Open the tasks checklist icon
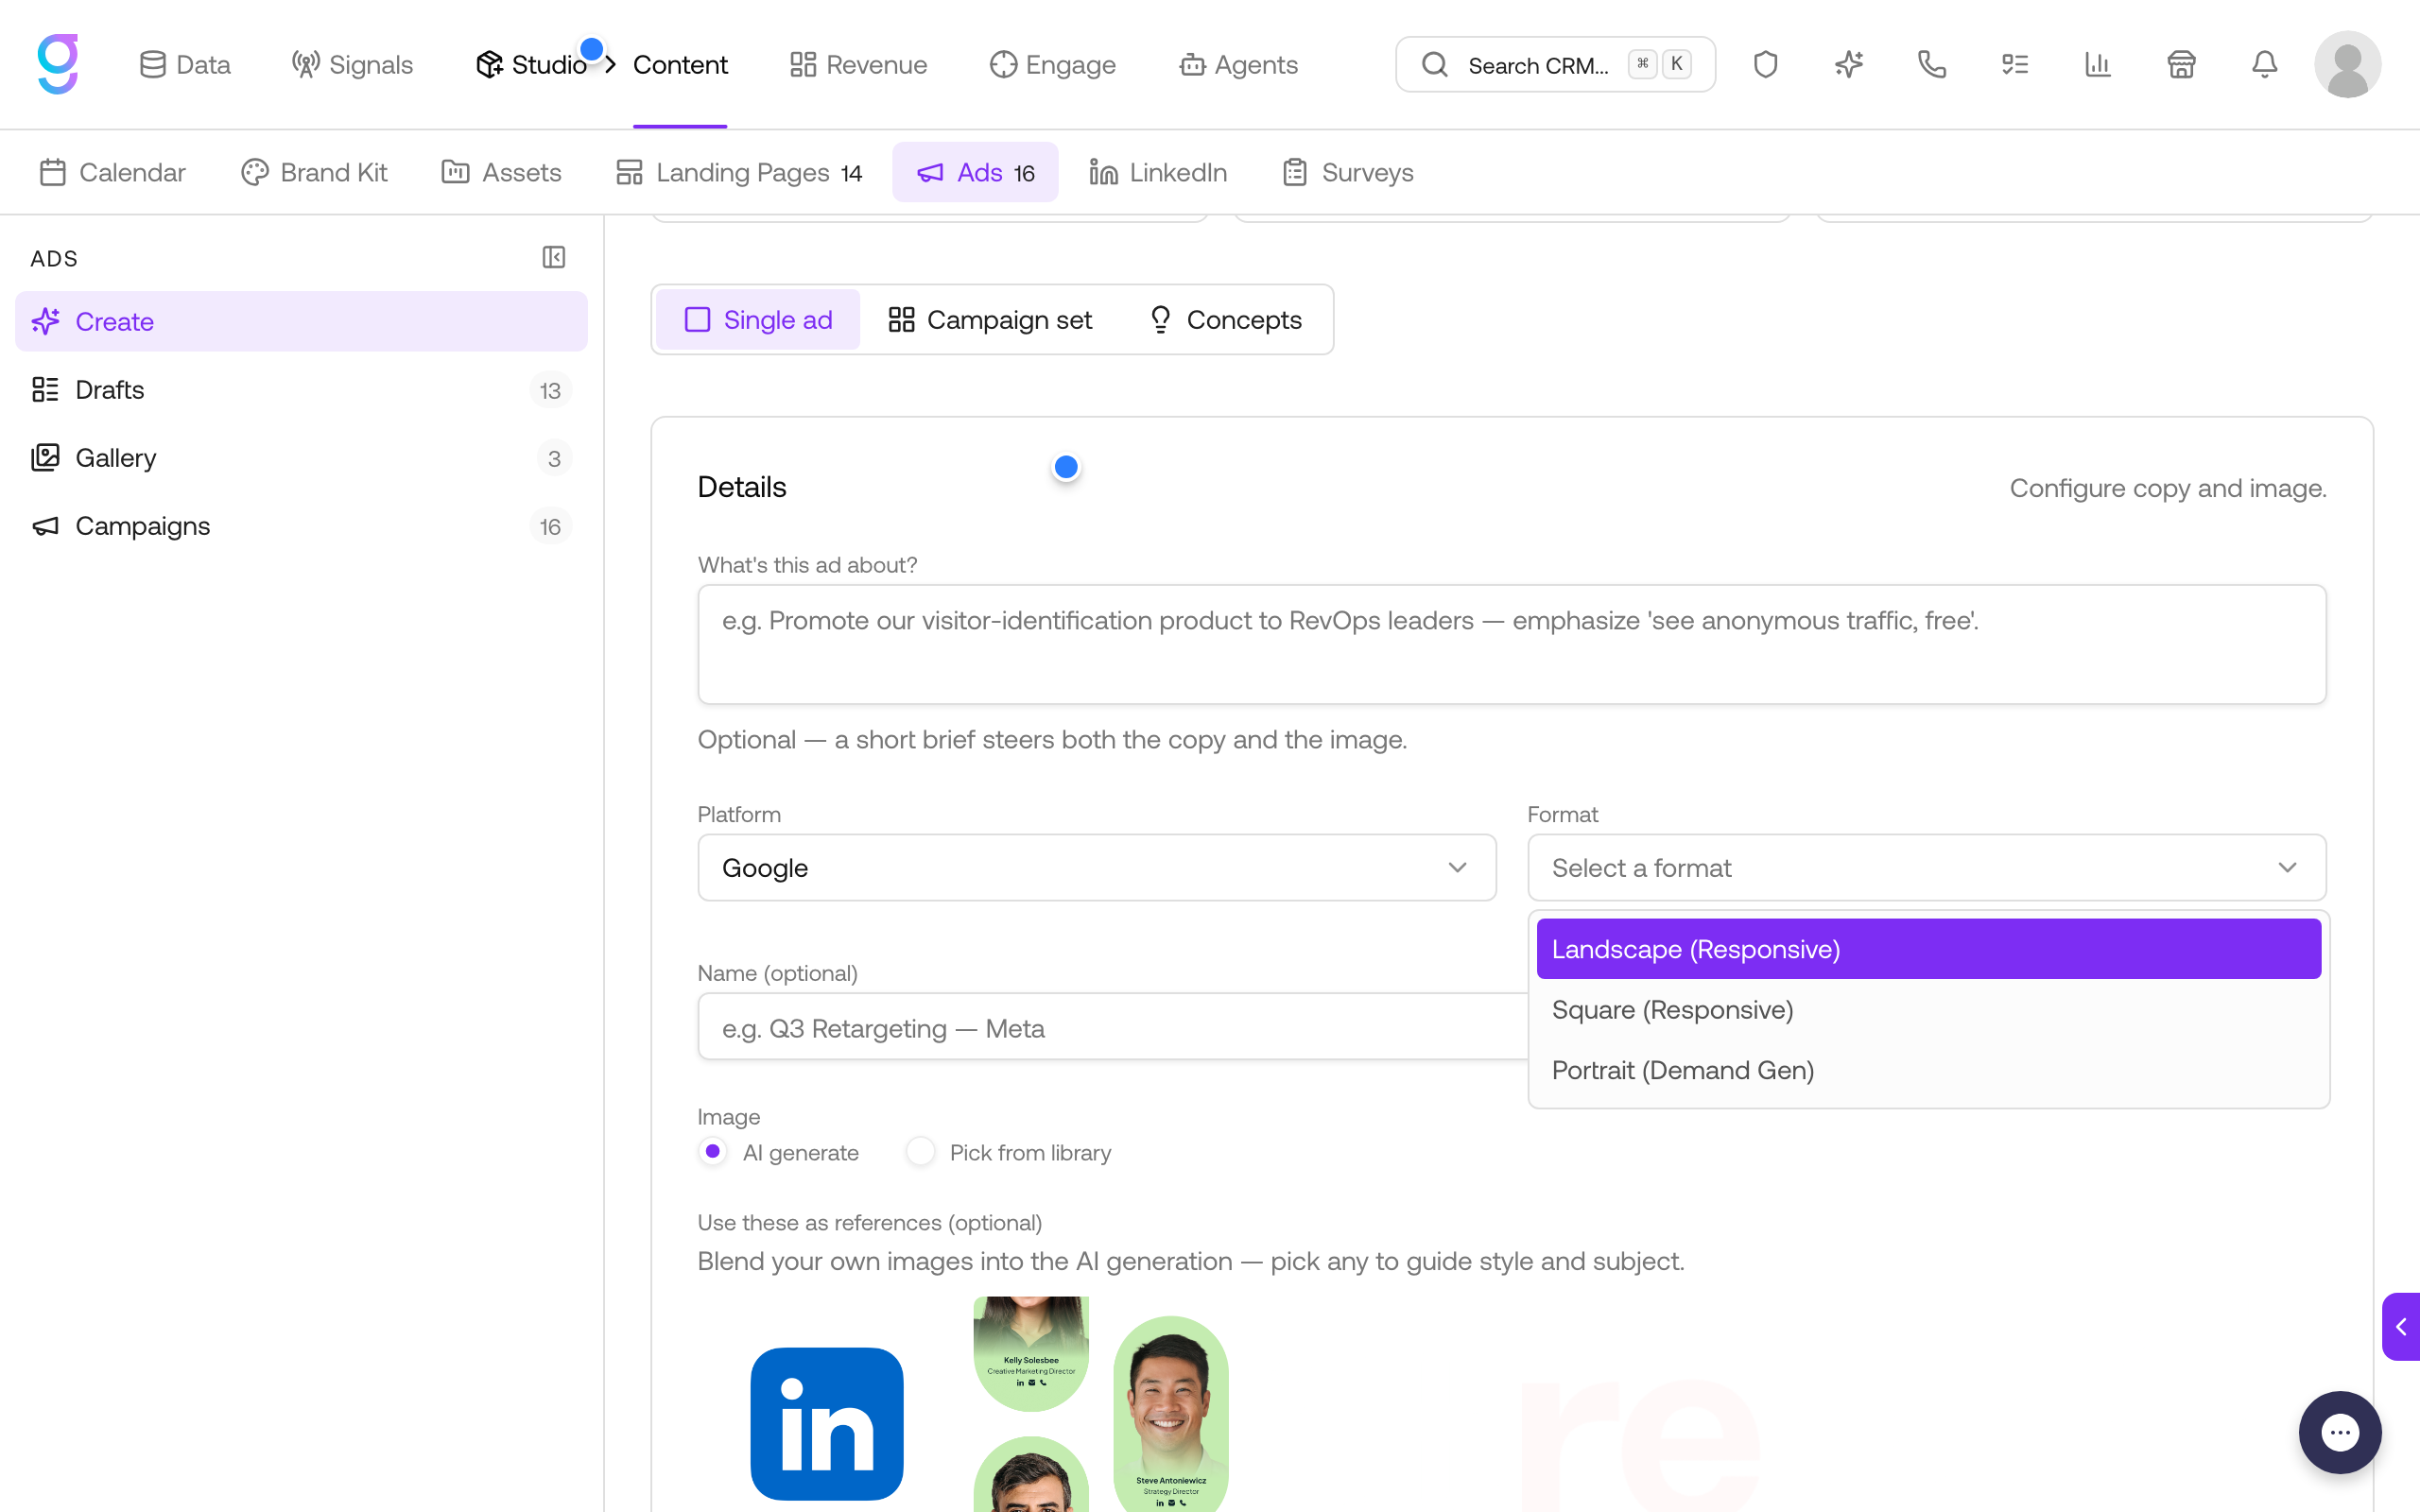The width and height of the screenshot is (2420, 1512). pyautogui.click(x=2014, y=64)
